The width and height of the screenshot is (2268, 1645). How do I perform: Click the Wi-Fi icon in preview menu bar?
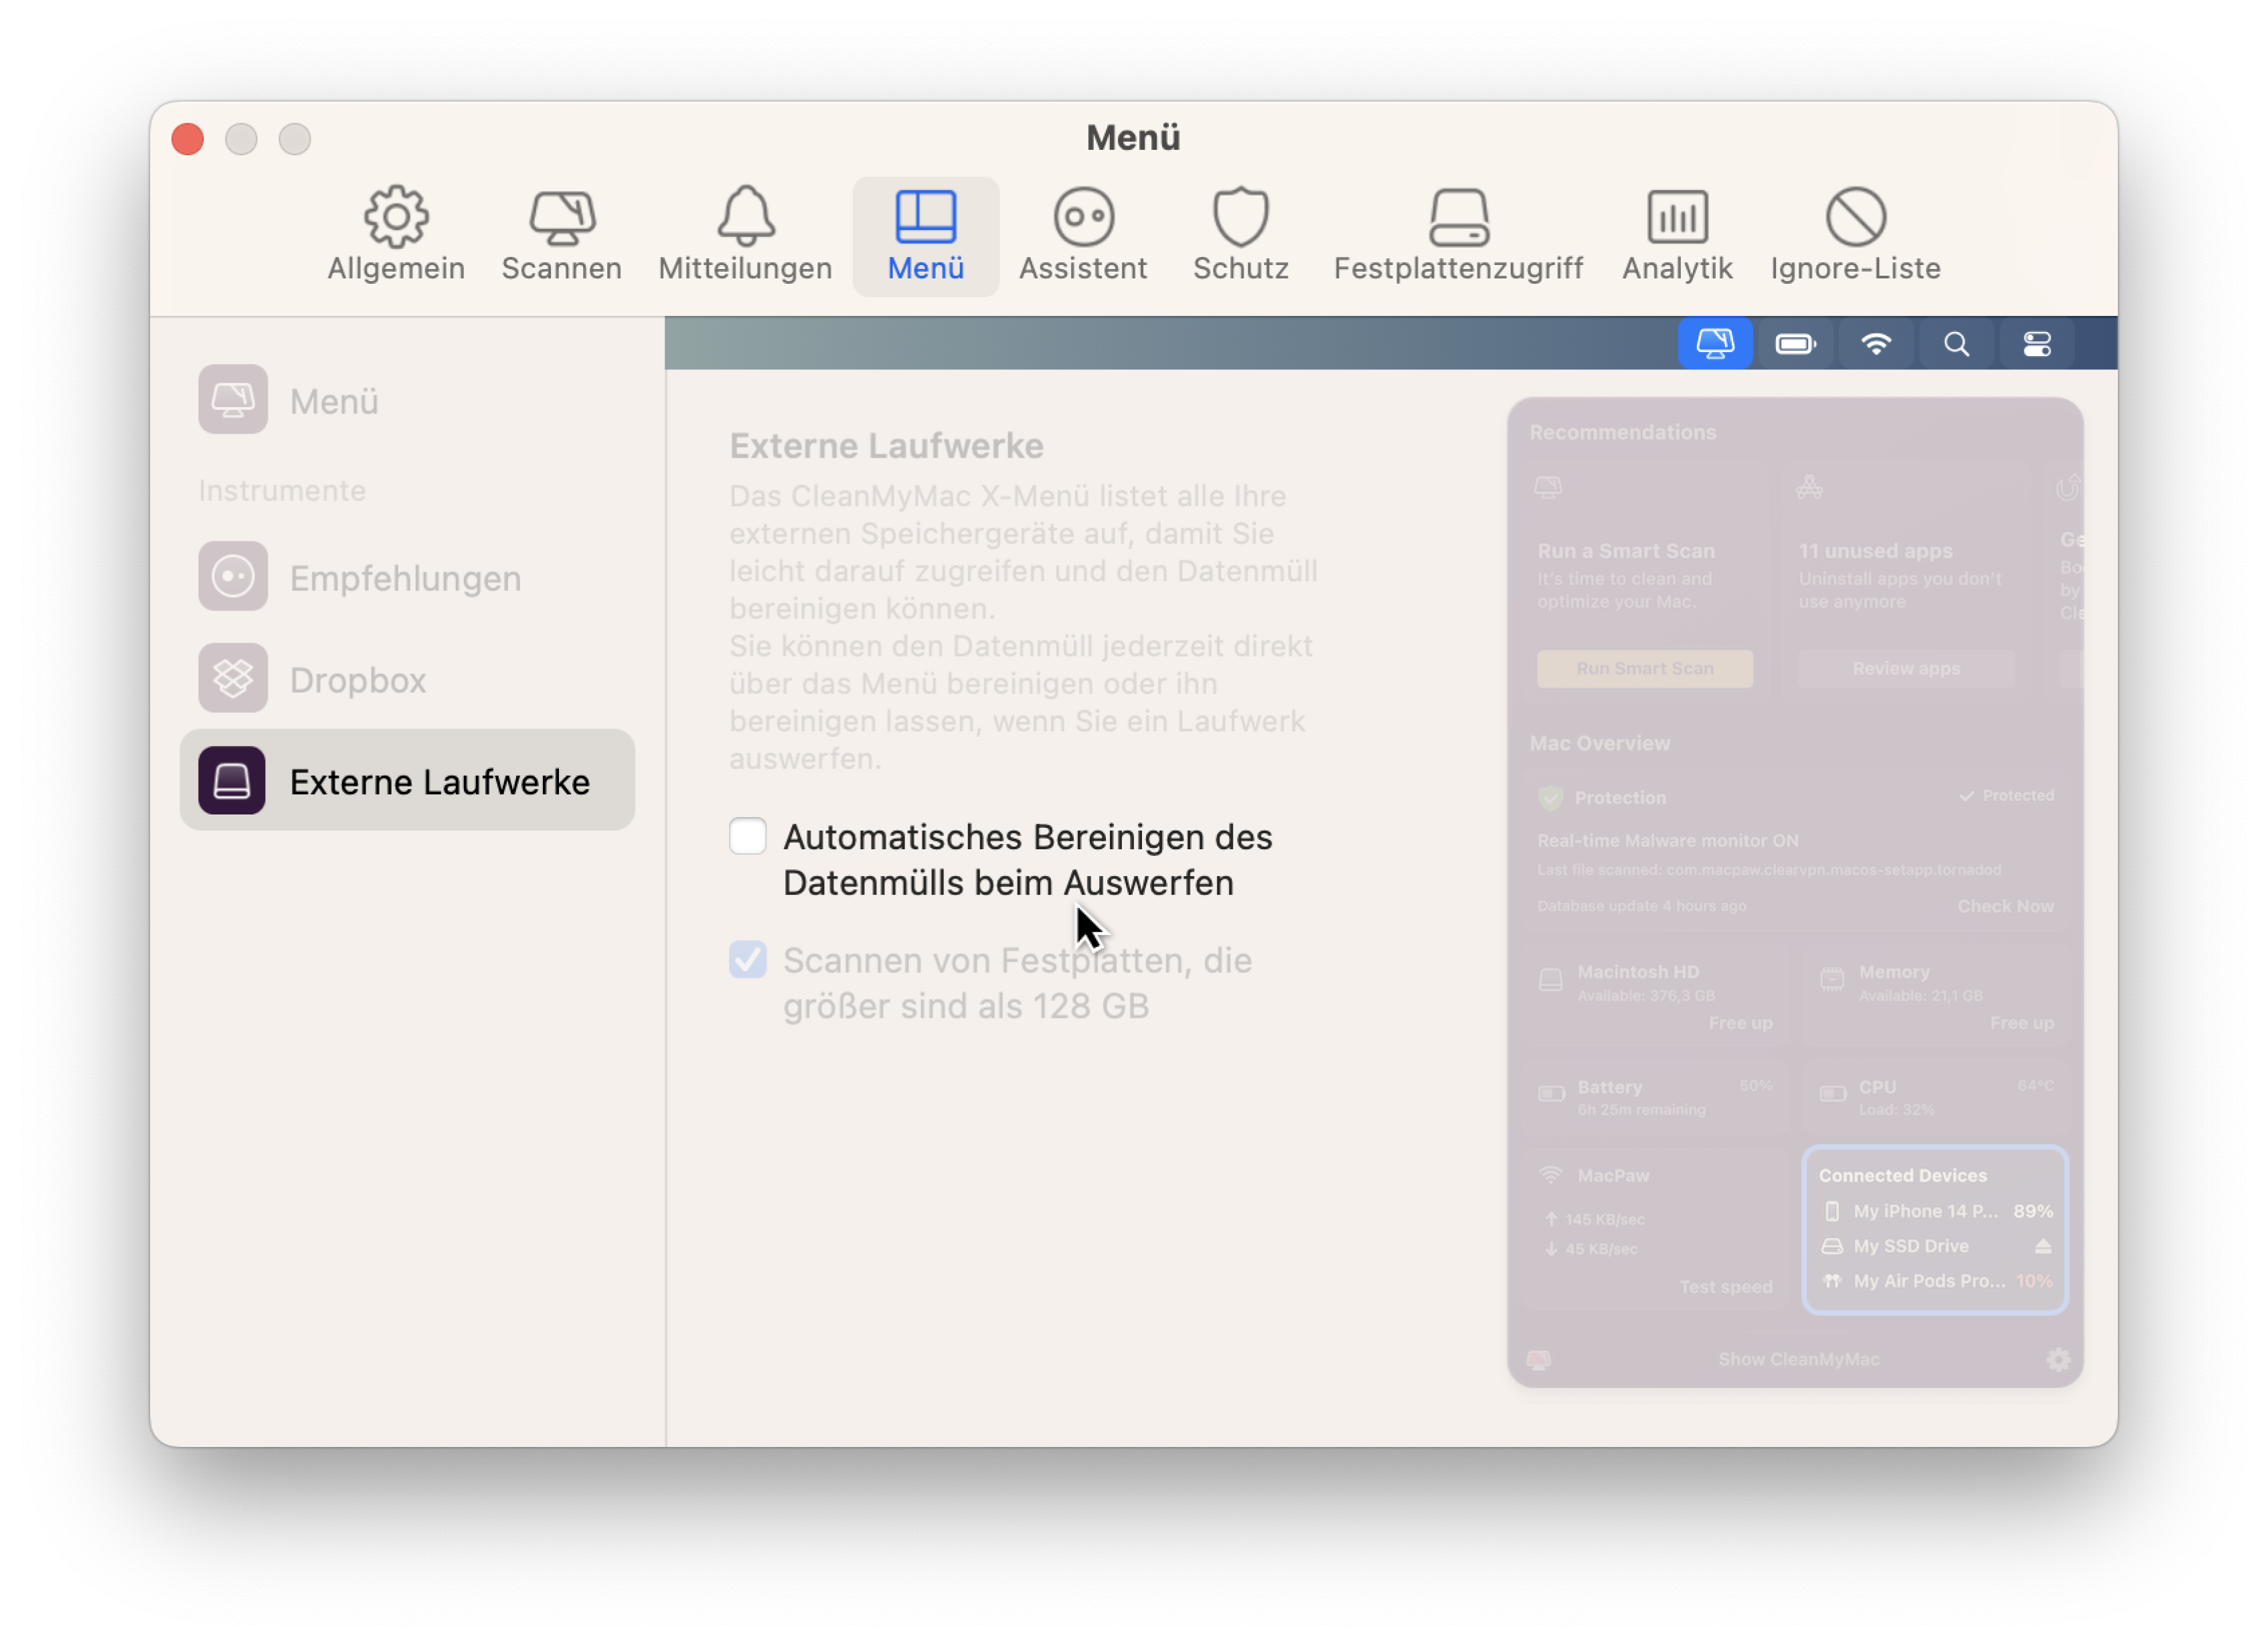(1876, 344)
